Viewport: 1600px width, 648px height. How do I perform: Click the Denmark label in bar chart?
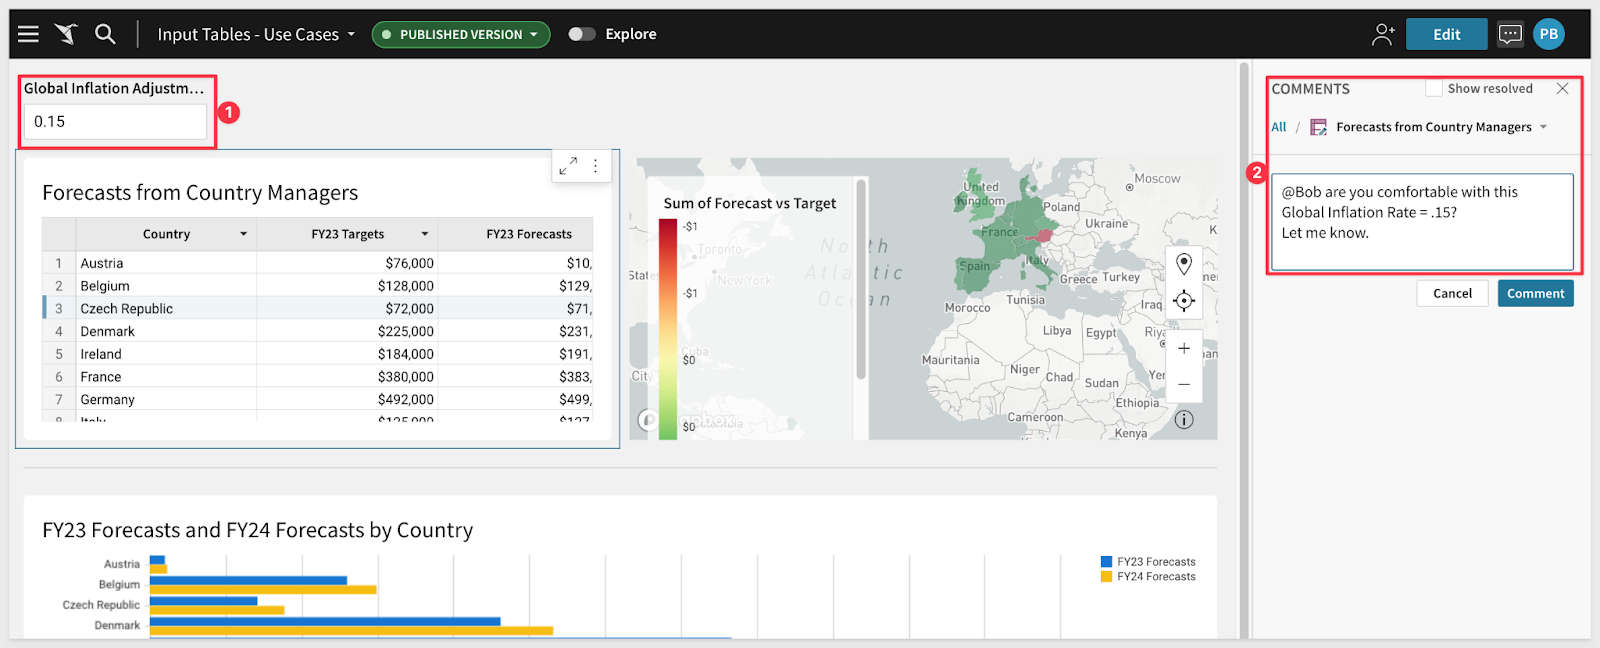(x=117, y=626)
